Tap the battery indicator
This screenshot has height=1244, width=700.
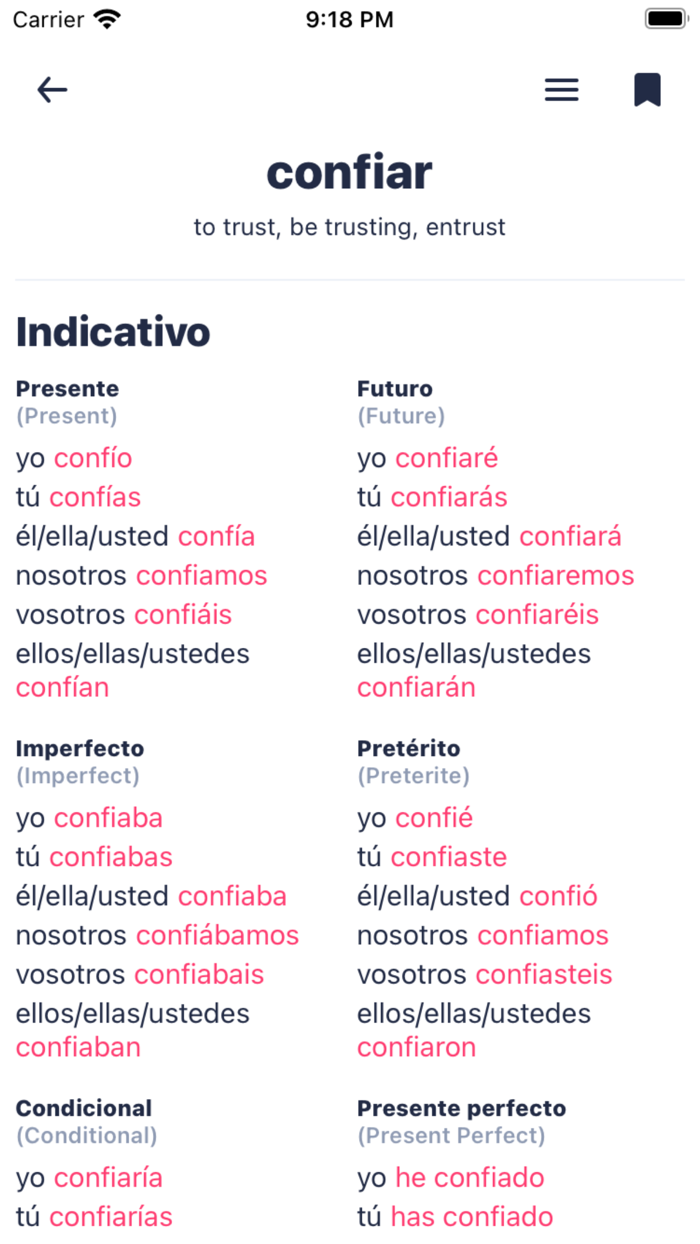click(665, 17)
